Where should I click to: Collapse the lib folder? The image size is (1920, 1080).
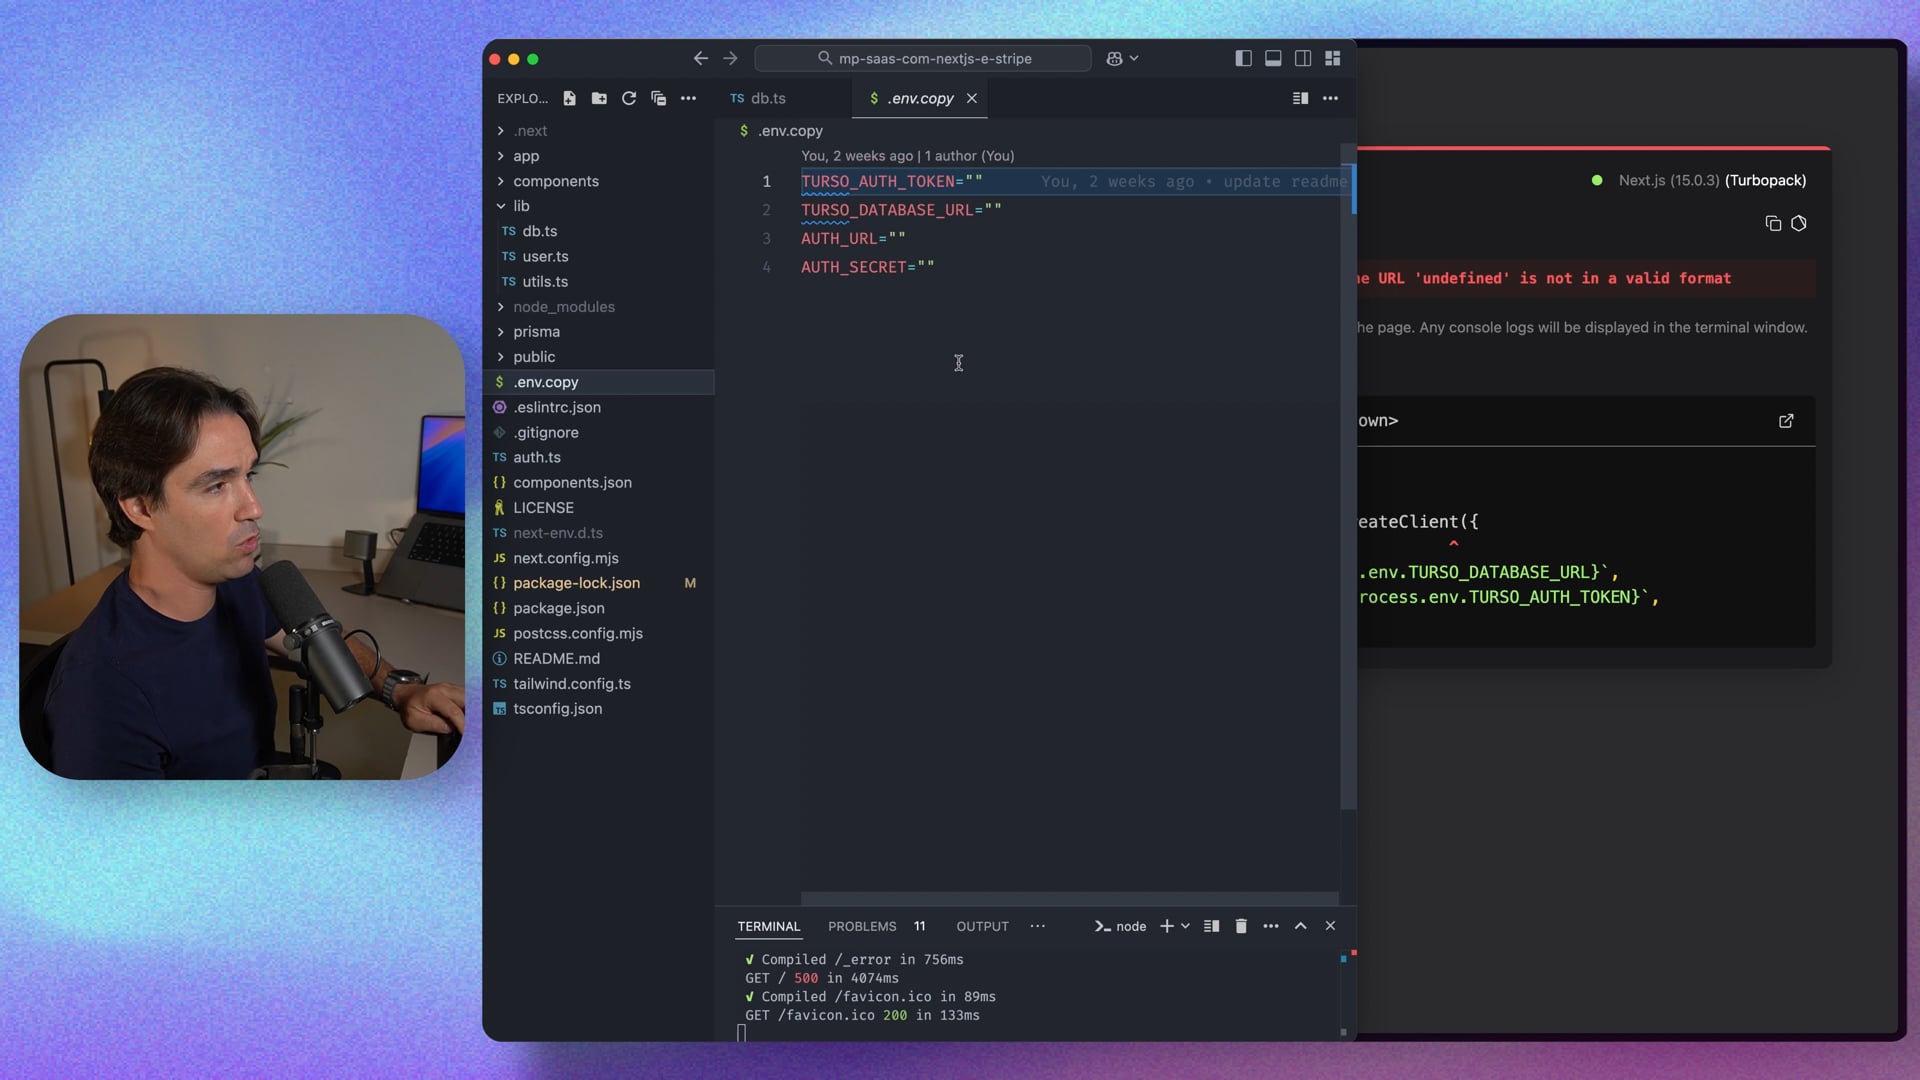pos(521,206)
